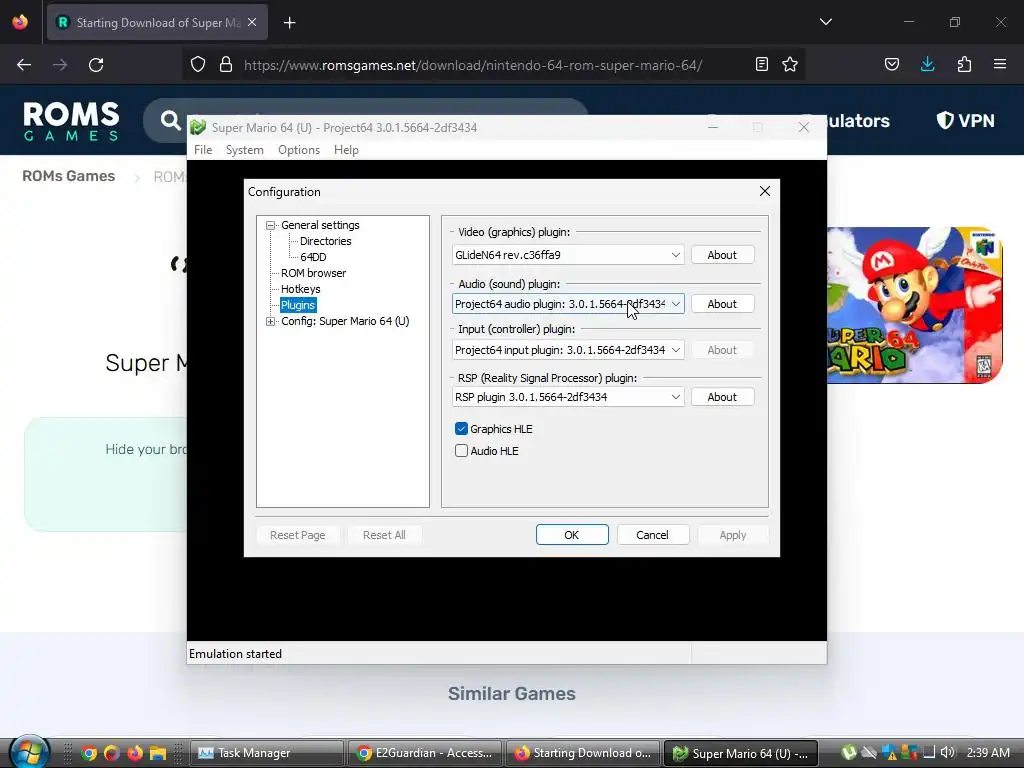Select Hotkeys in the settings tree

300,289
